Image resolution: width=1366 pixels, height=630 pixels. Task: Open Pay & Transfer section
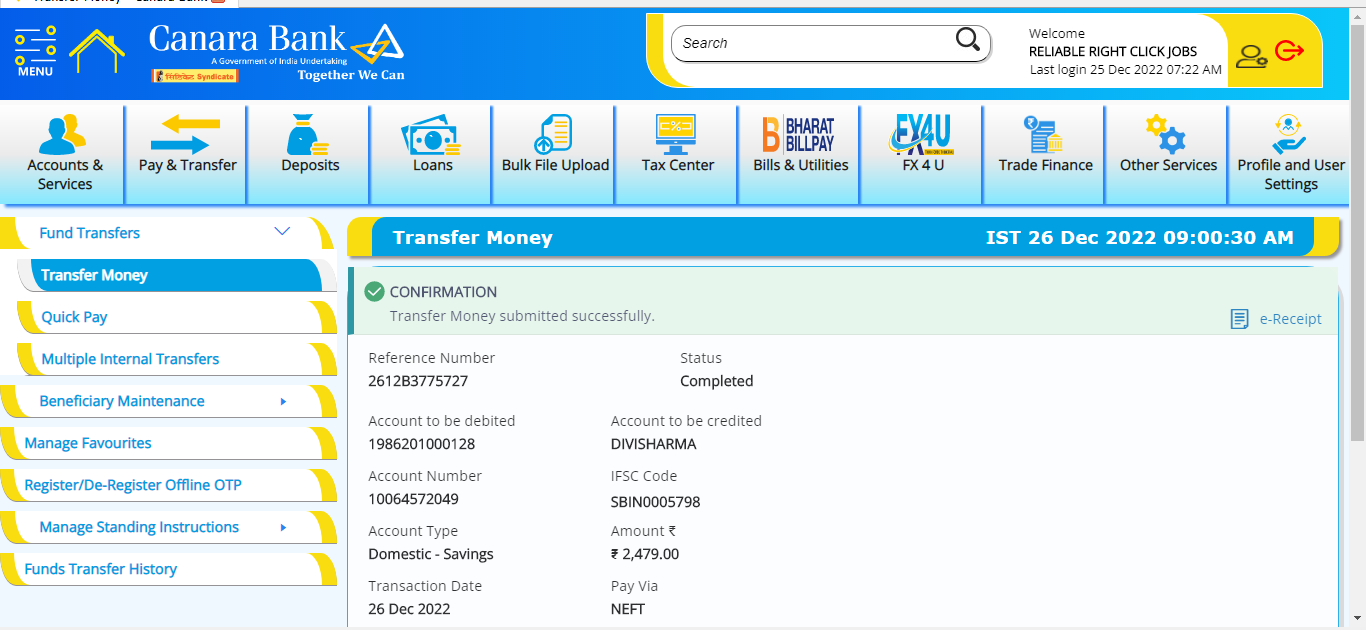[x=187, y=154]
